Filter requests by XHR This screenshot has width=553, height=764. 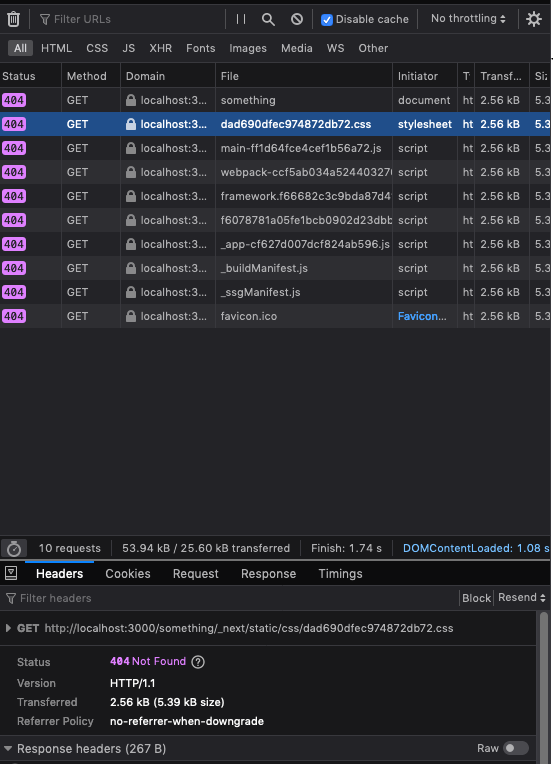tap(161, 48)
